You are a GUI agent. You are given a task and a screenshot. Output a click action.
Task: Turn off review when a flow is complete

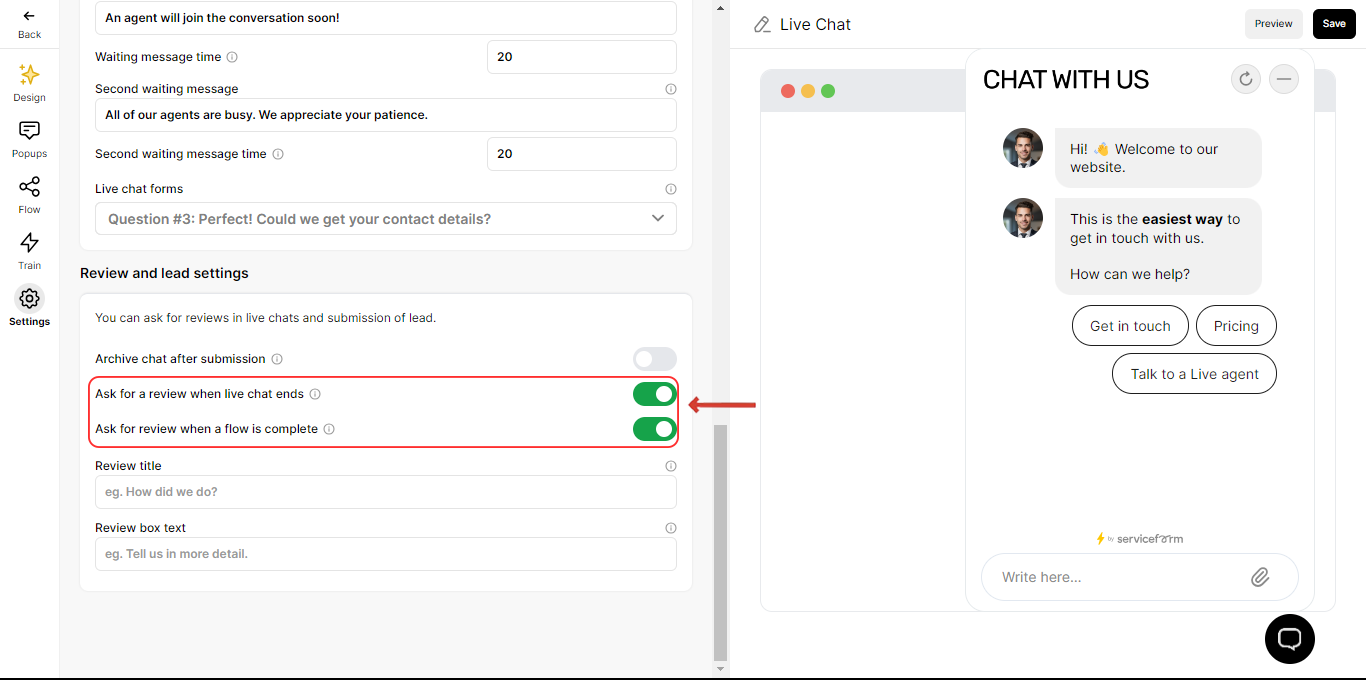[655, 429]
